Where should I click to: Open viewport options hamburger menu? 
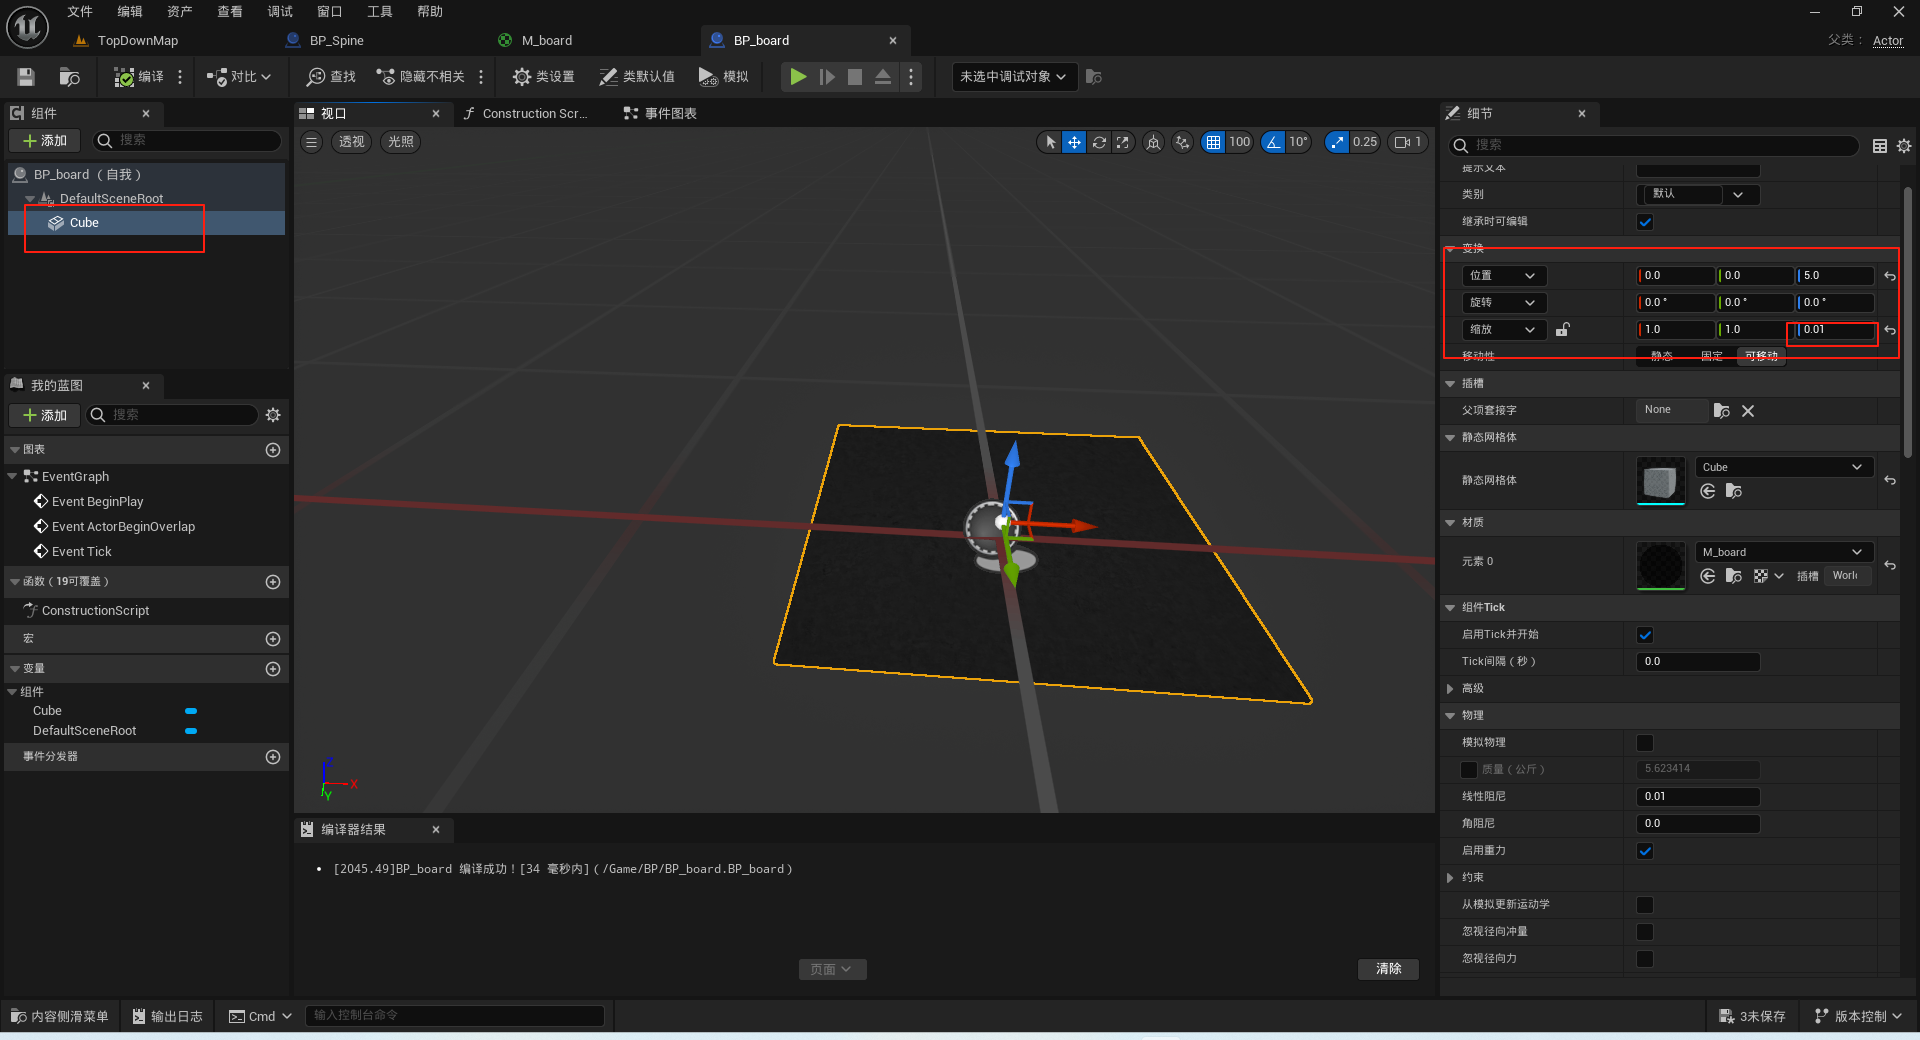pyautogui.click(x=312, y=142)
